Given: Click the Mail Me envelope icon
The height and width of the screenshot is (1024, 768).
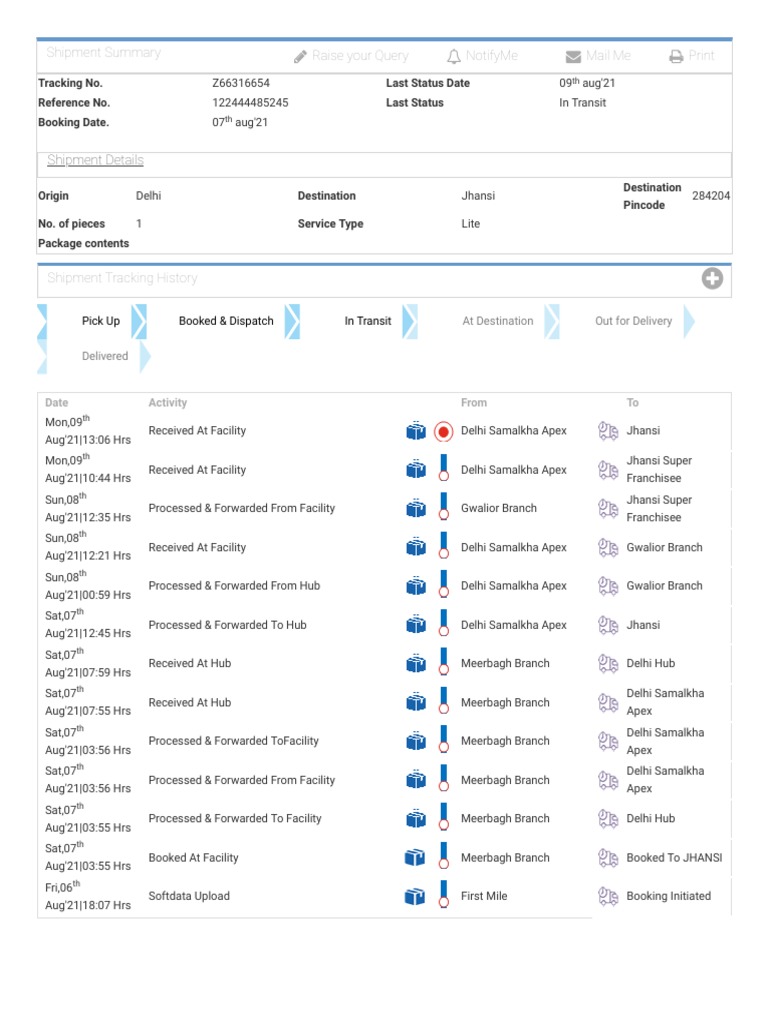Looking at the screenshot, I should 573,57.
